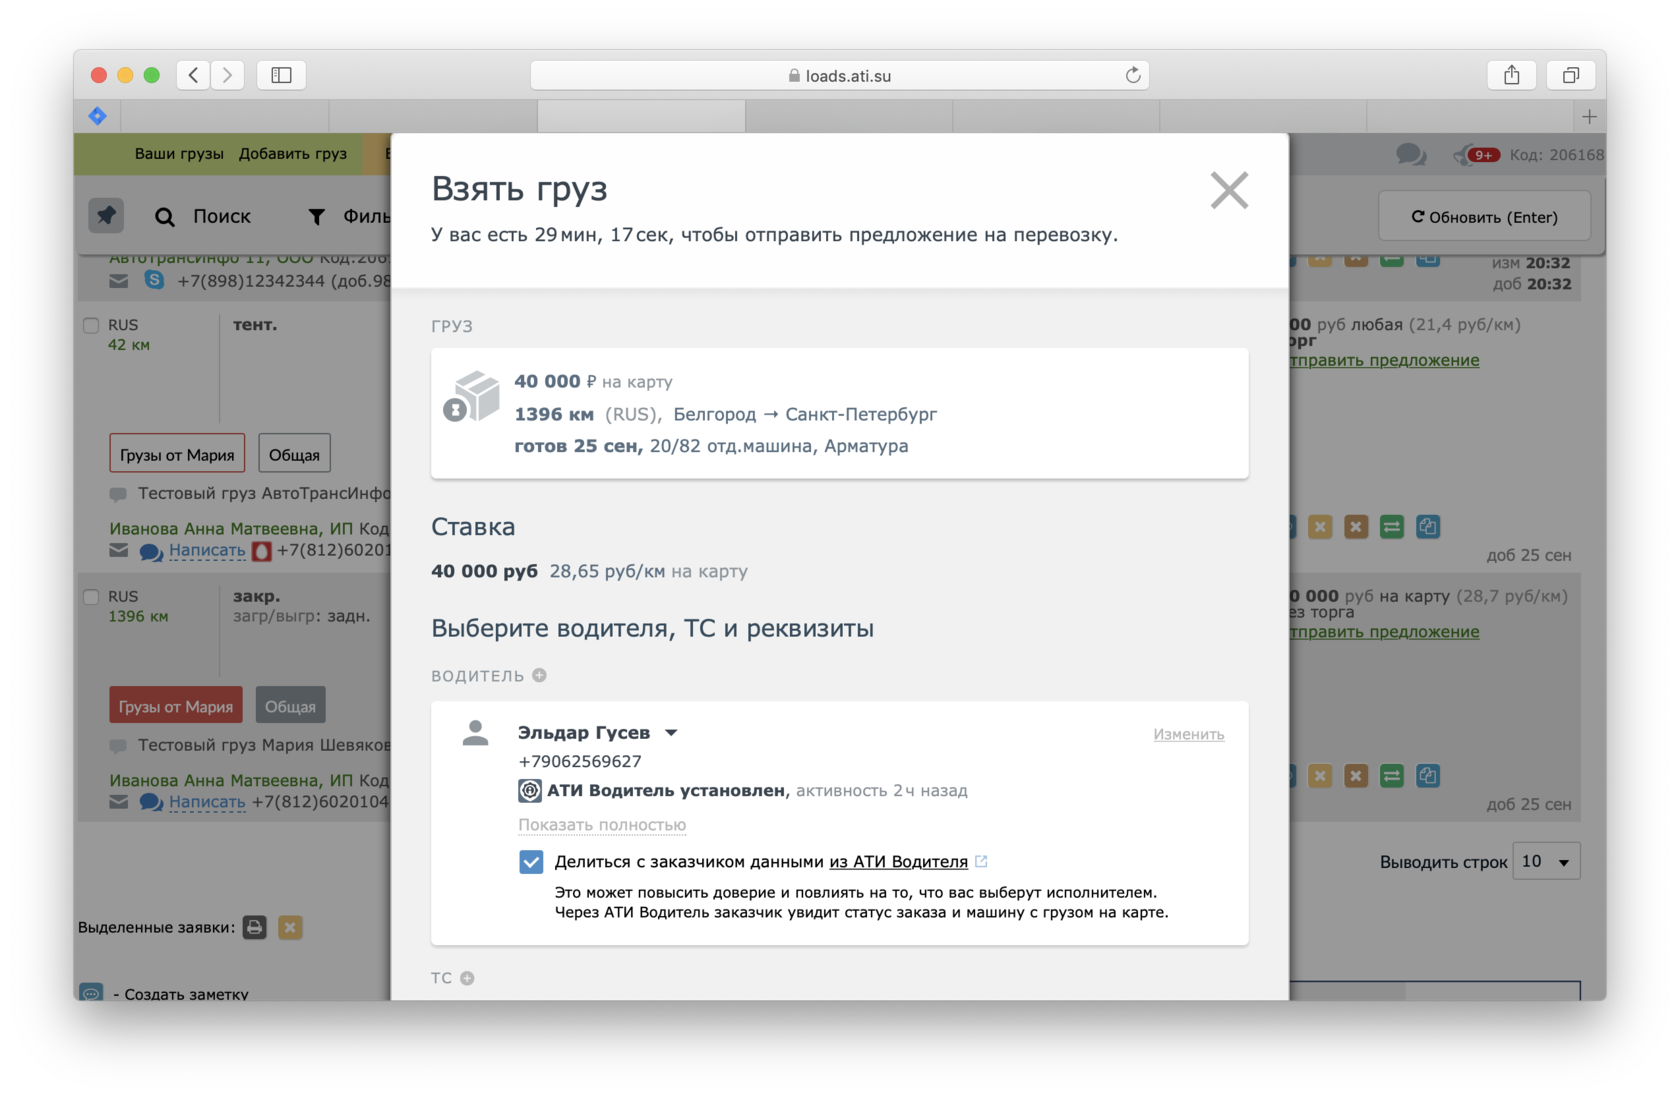Select the pinned blue diamond tab

tap(98, 116)
